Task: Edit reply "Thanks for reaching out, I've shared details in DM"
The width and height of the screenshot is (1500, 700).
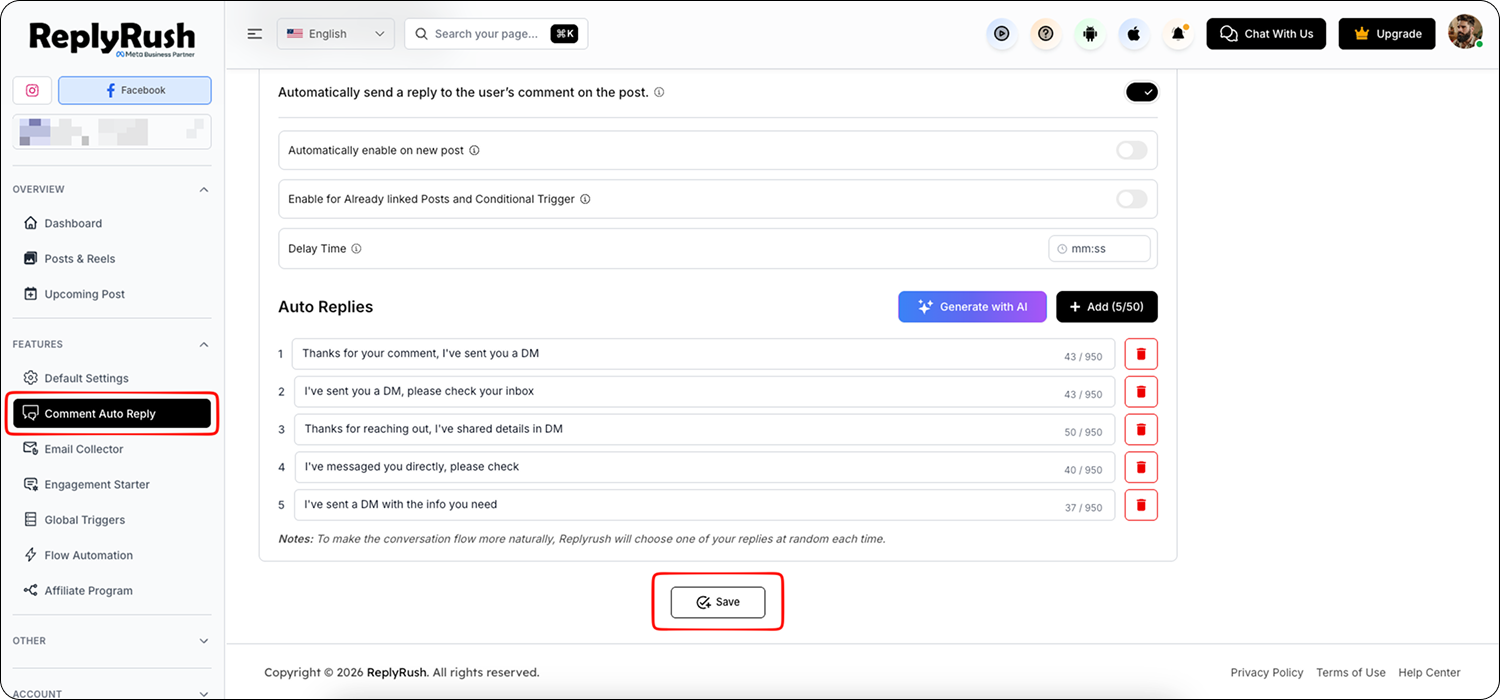Action: tap(704, 430)
